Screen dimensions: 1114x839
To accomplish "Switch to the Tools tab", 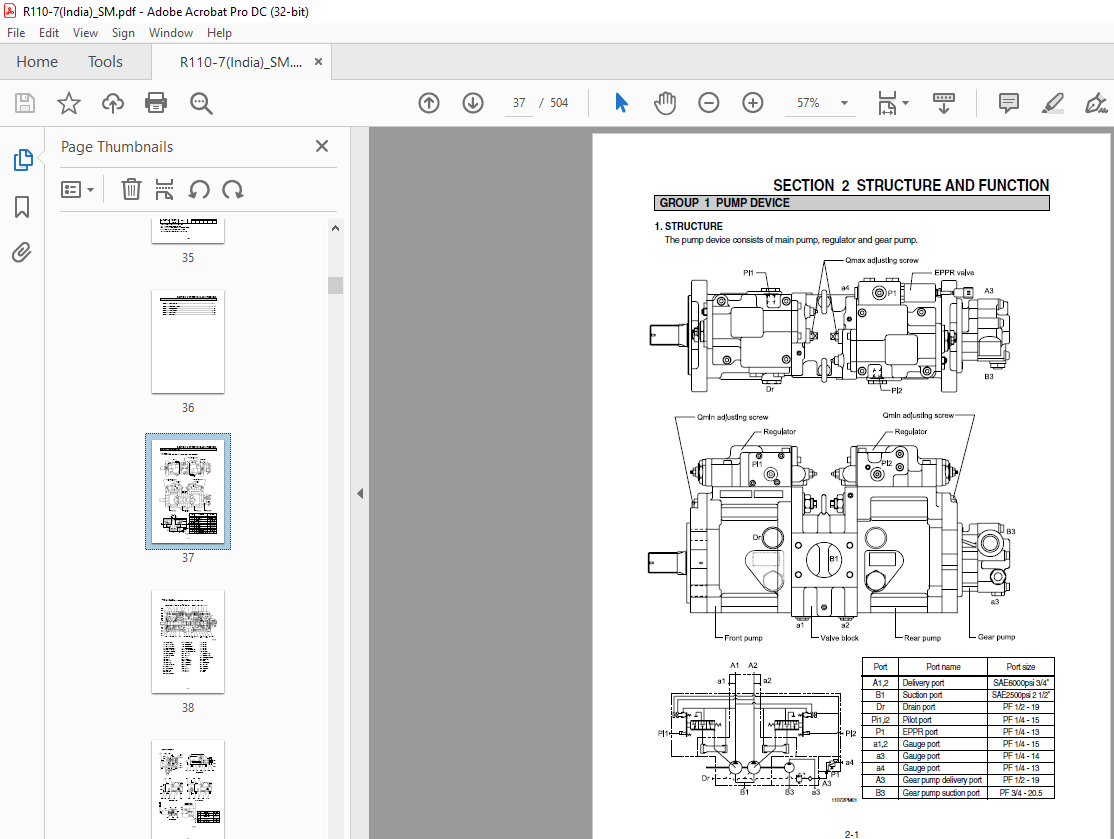I will 105,62.
